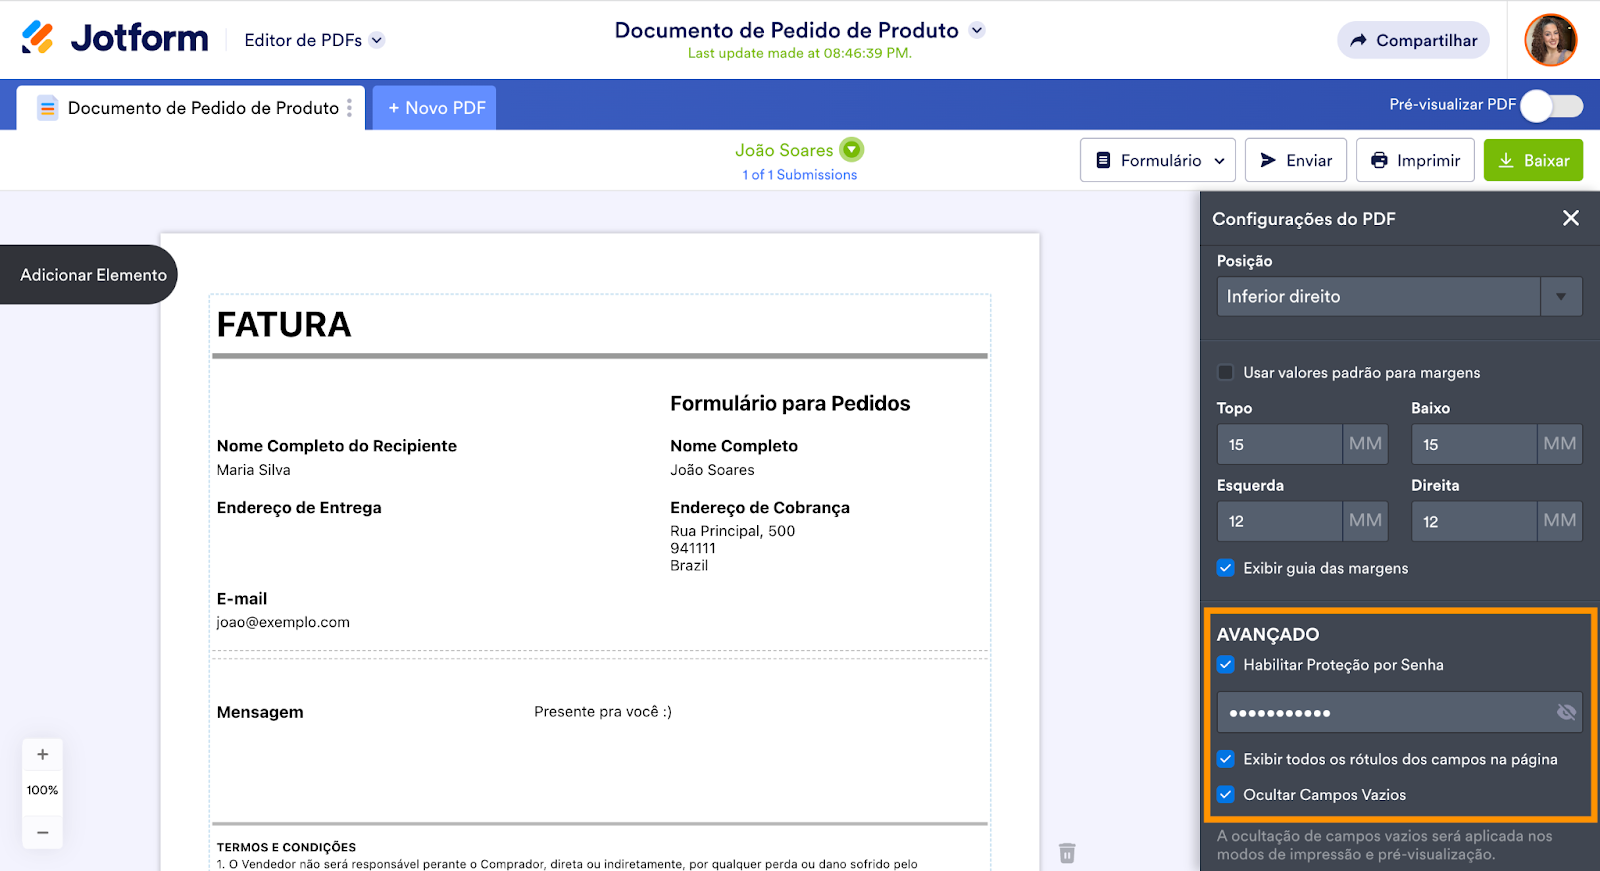Click the Brazil country line
Image resolution: width=1600 pixels, height=871 pixels.
click(689, 565)
